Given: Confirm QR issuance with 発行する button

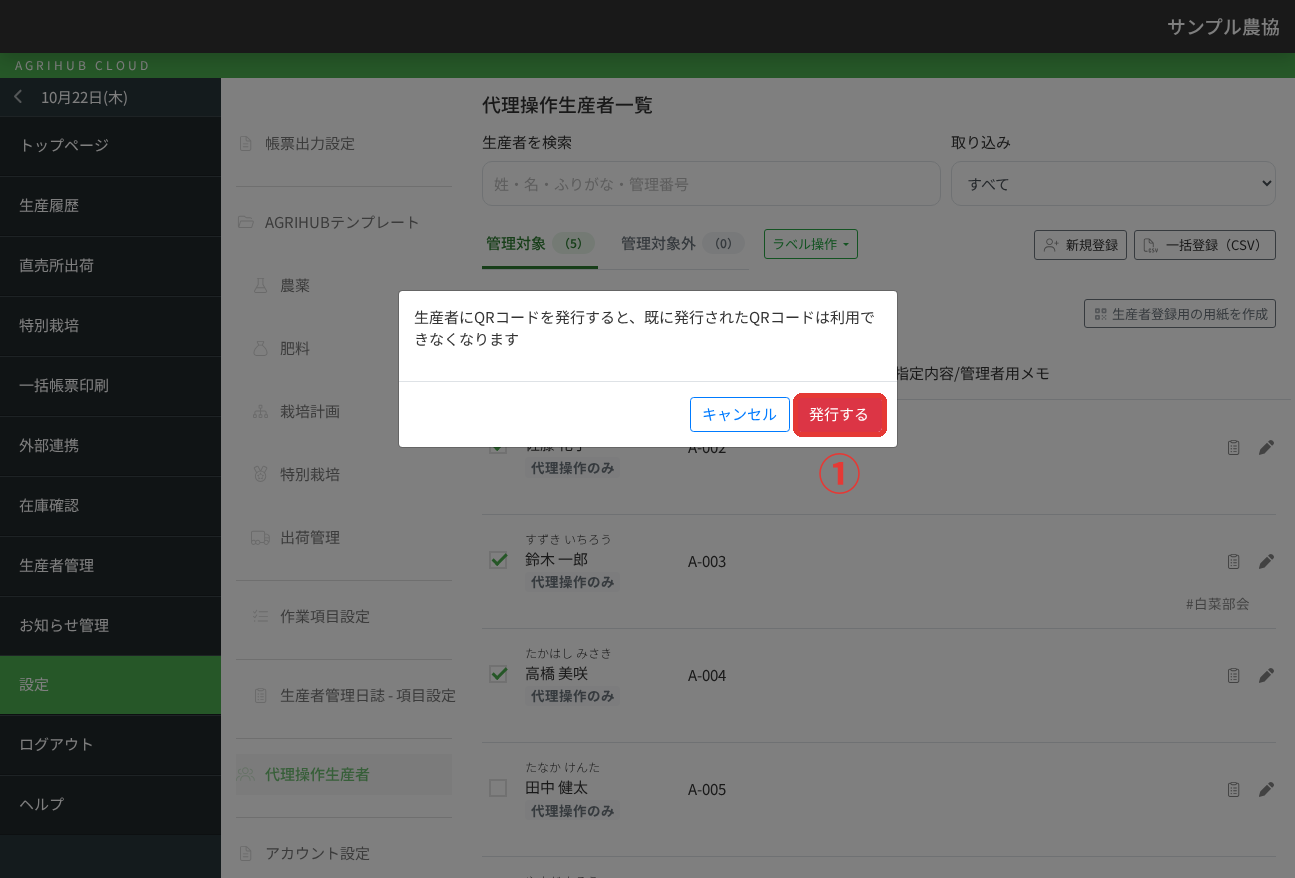Looking at the screenshot, I should coord(840,415).
